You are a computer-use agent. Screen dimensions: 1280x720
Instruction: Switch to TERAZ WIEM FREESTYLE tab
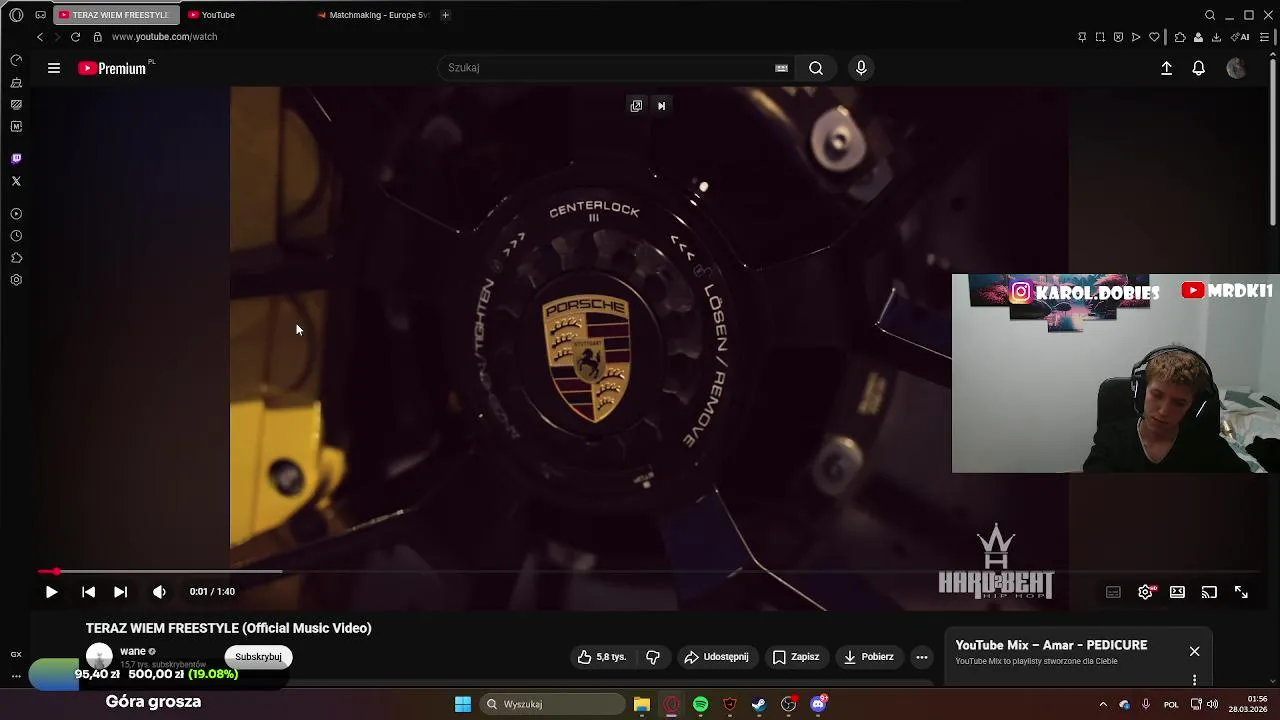(x=114, y=15)
